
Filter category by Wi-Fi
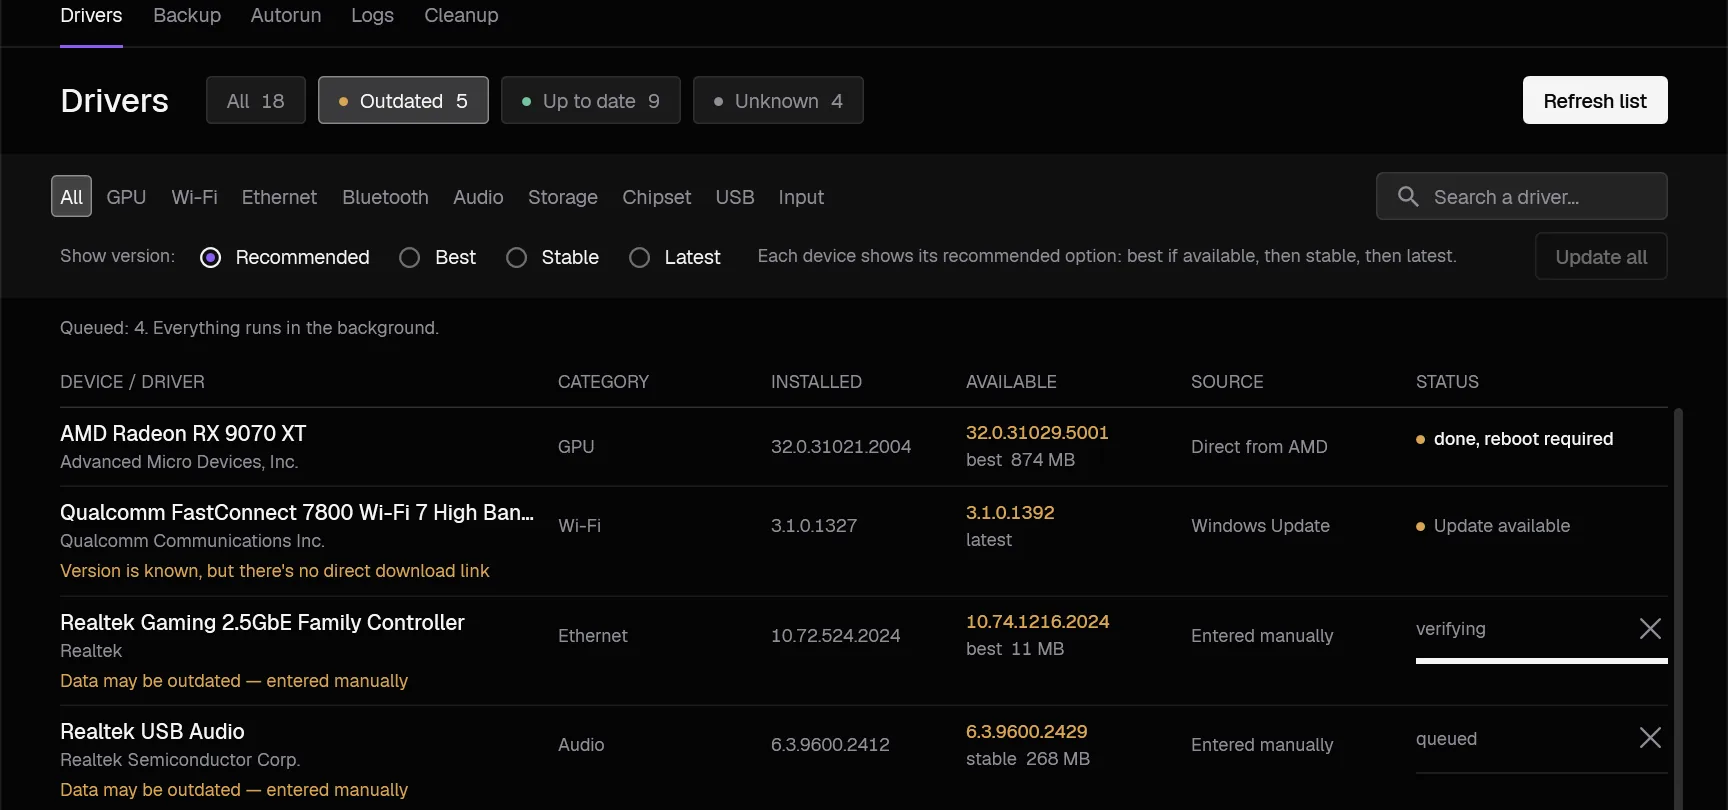click(194, 197)
